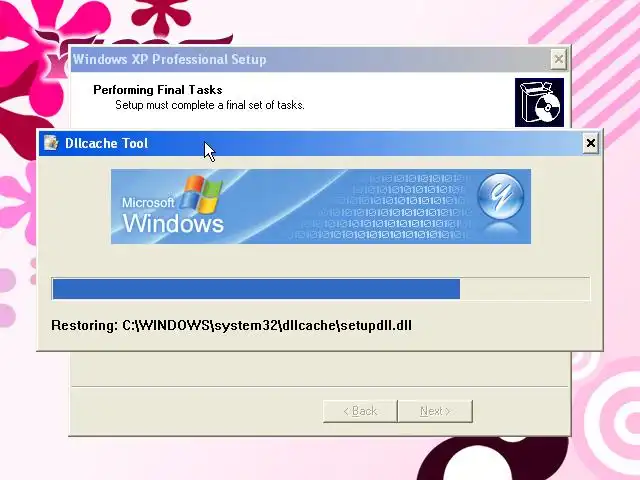
Task: Click the Next button in Setup window
Action: coord(435,411)
